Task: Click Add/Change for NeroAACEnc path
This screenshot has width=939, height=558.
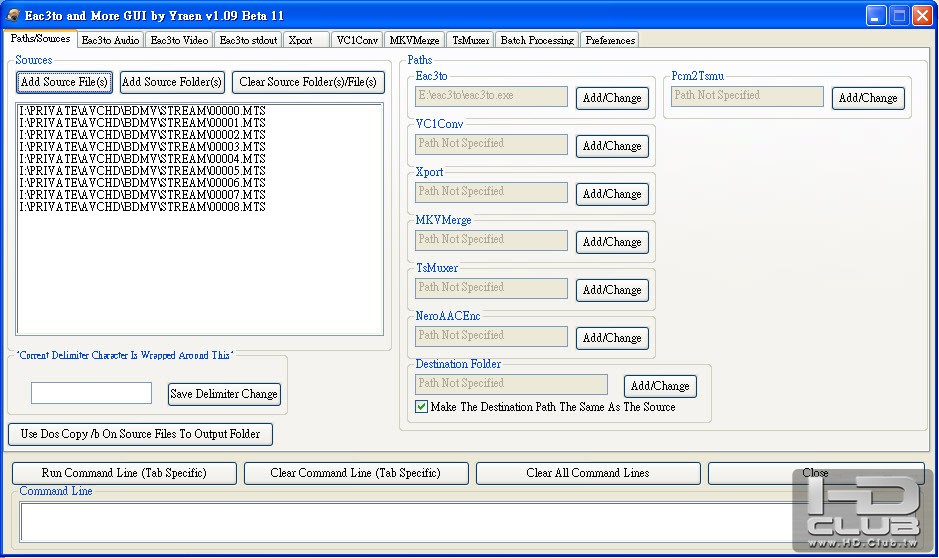Action: [612, 338]
